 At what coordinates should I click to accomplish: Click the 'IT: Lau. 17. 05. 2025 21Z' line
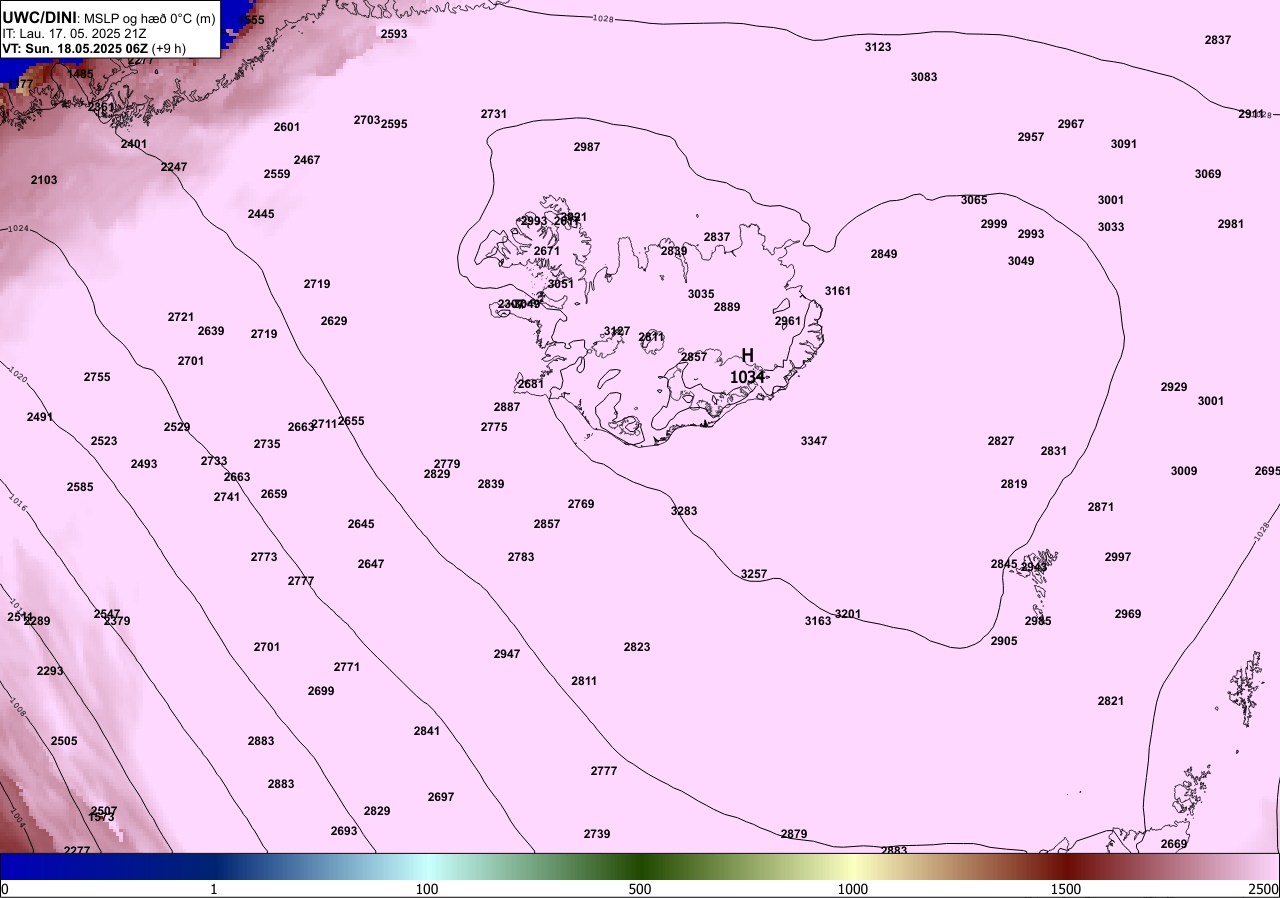coord(75,33)
